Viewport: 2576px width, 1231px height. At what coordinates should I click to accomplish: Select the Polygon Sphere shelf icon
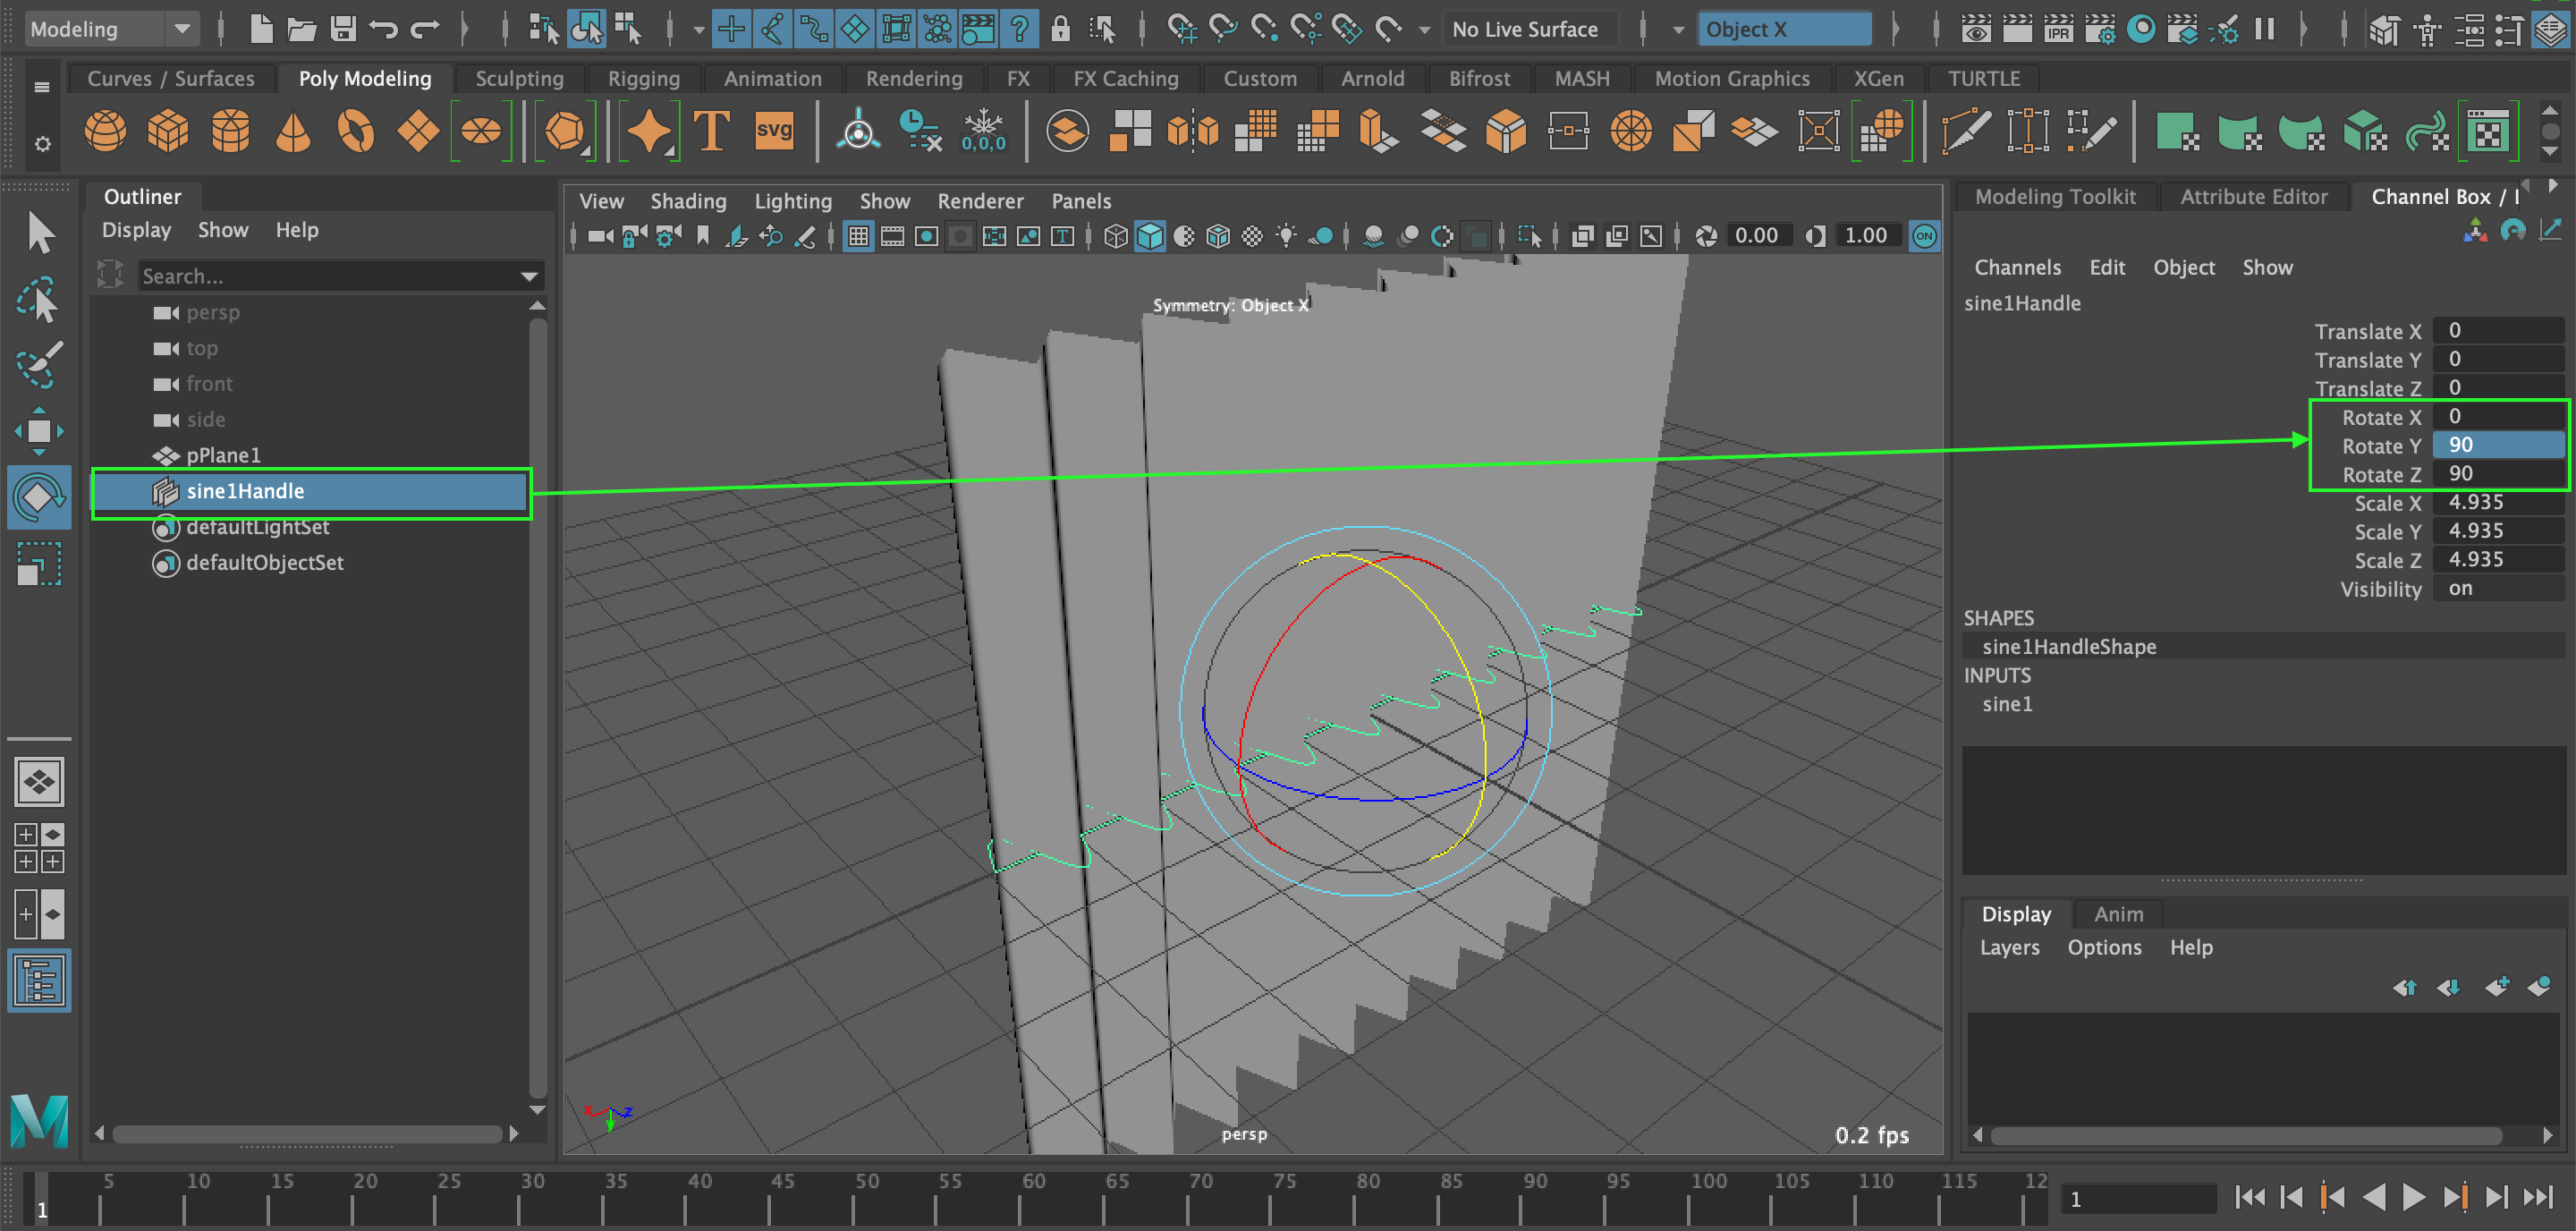tap(105, 131)
